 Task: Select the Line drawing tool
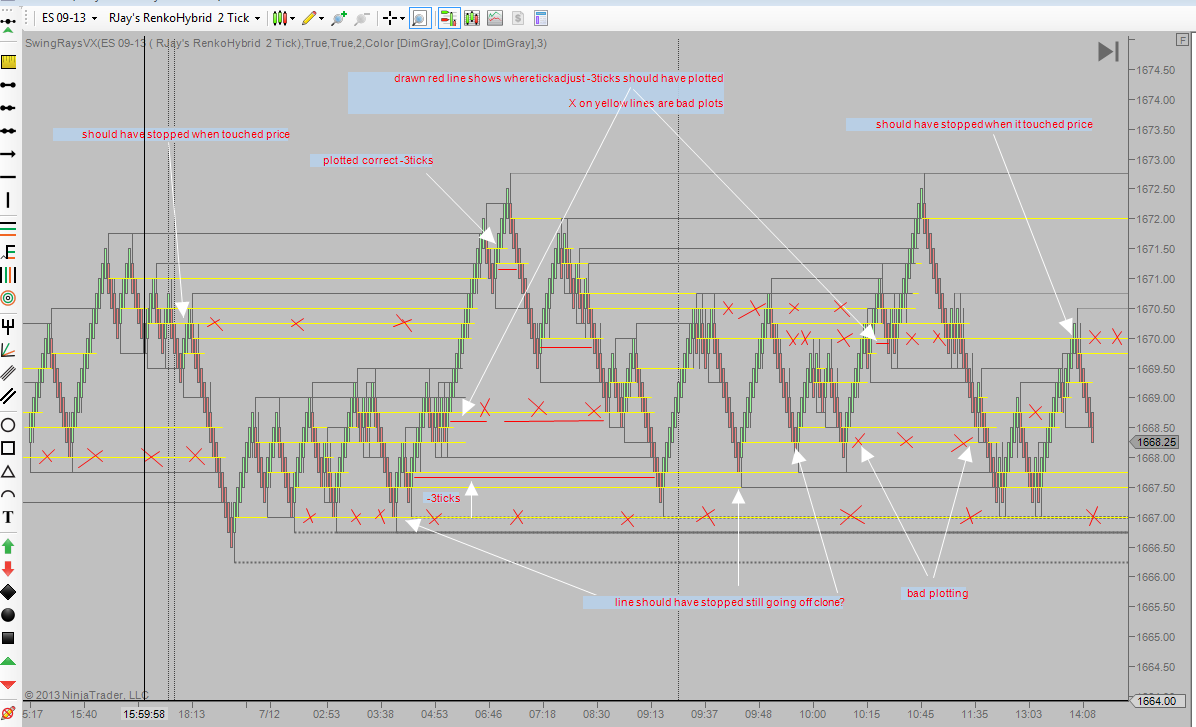coord(8,85)
